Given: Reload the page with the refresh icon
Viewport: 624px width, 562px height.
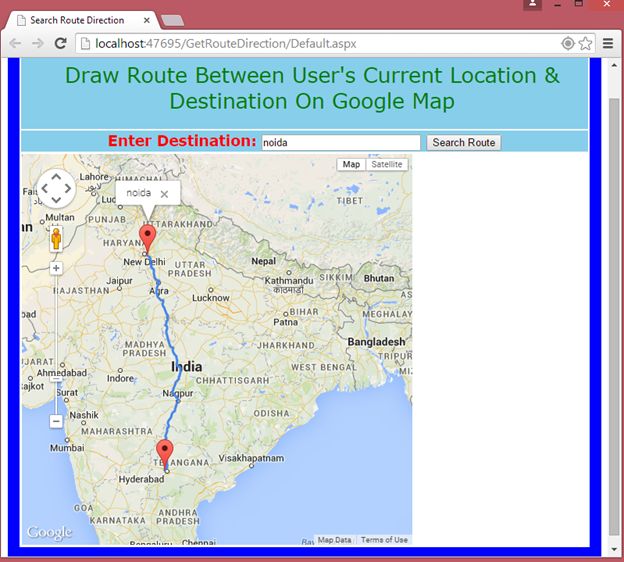Looking at the screenshot, I should point(60,43).
